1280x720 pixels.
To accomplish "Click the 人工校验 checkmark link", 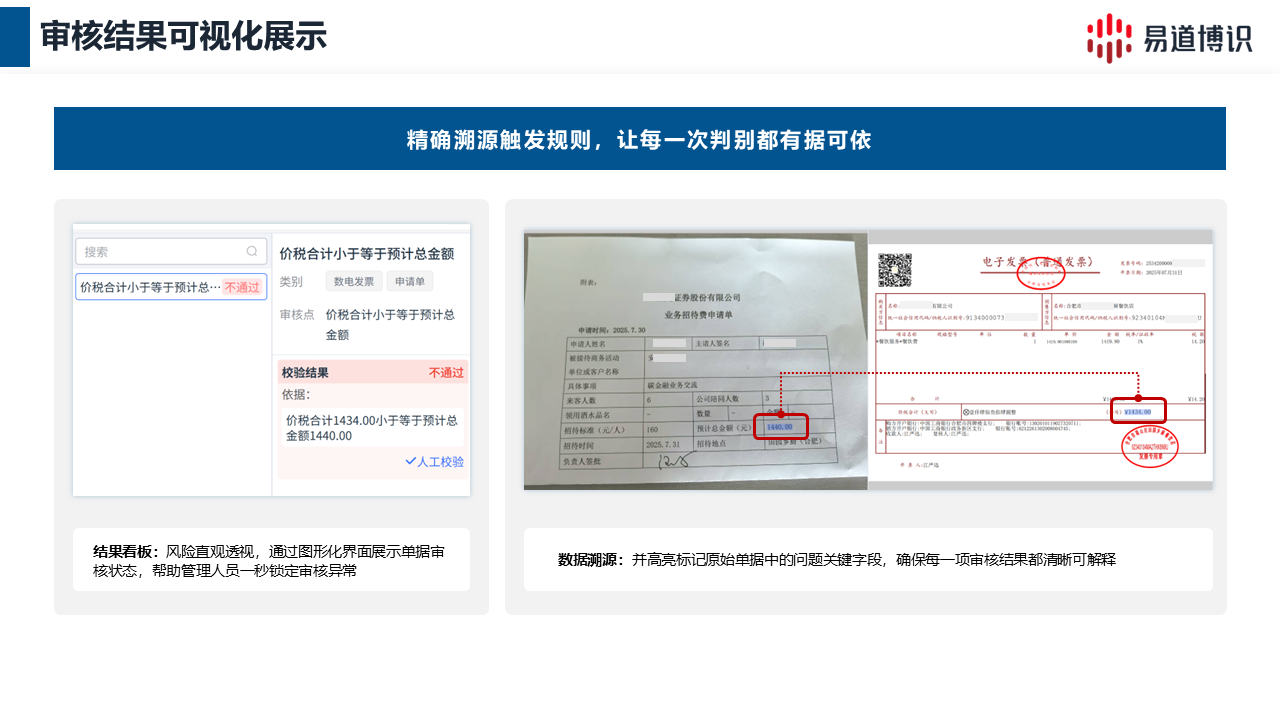I will pyautogui.click(x=434, y=462).
